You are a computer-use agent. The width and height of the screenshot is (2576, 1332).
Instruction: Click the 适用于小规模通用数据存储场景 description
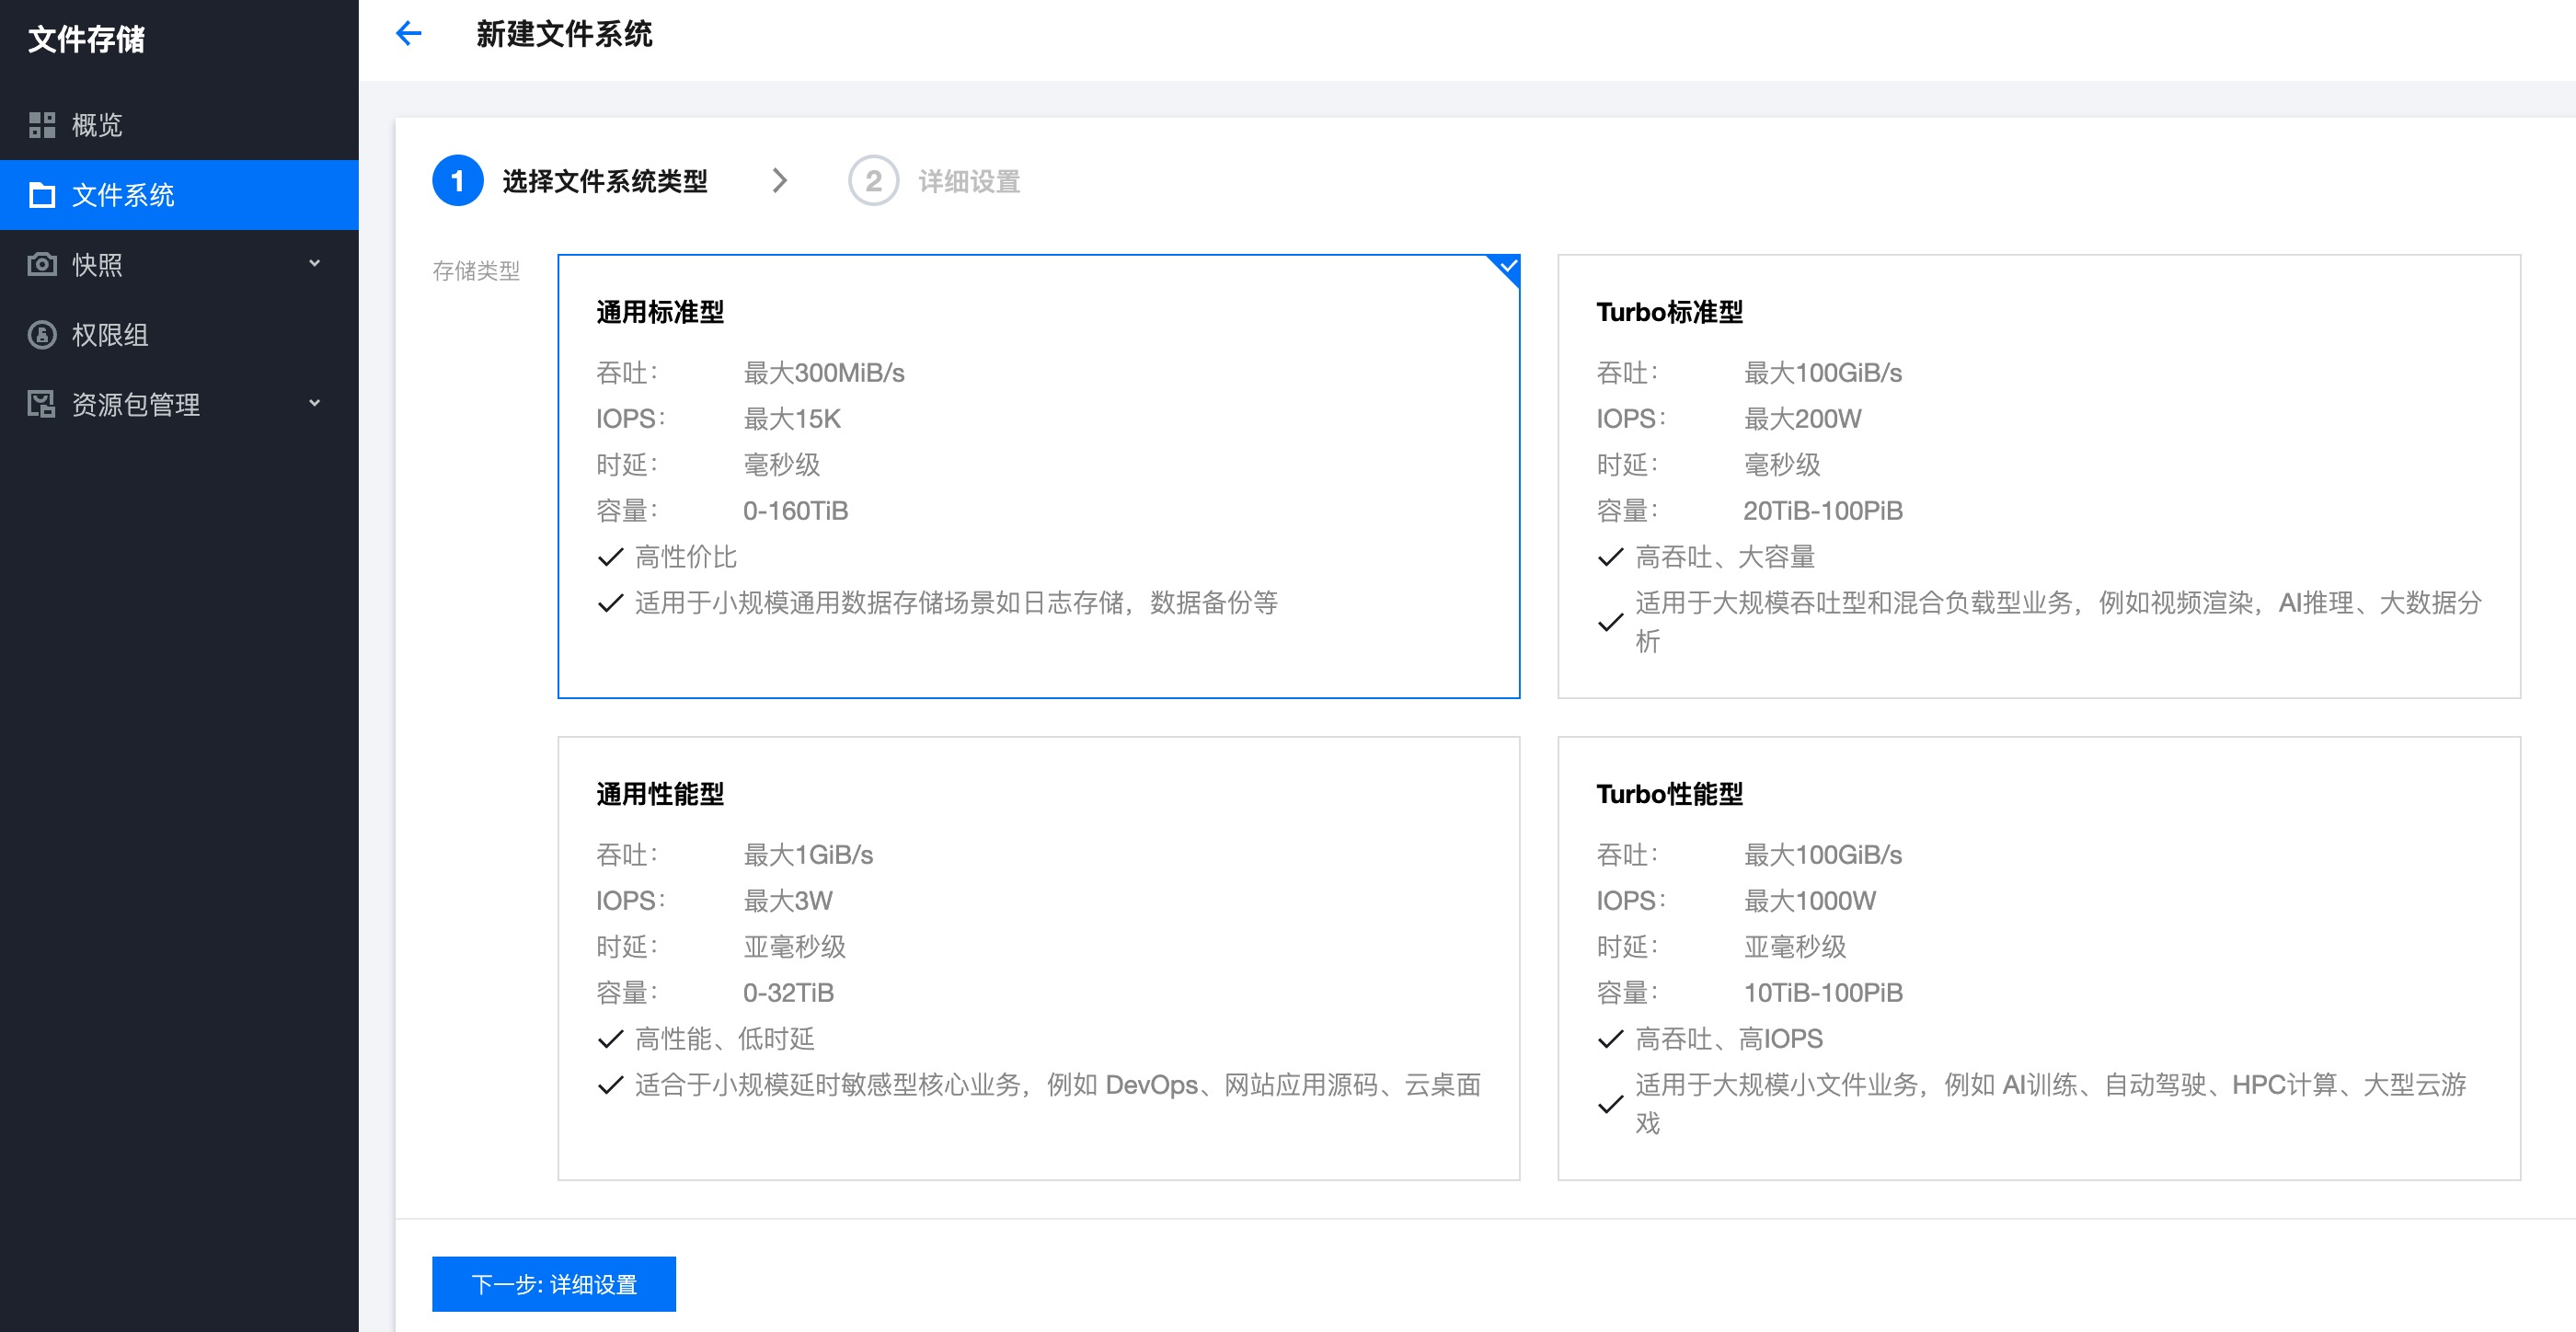(956, 603)
